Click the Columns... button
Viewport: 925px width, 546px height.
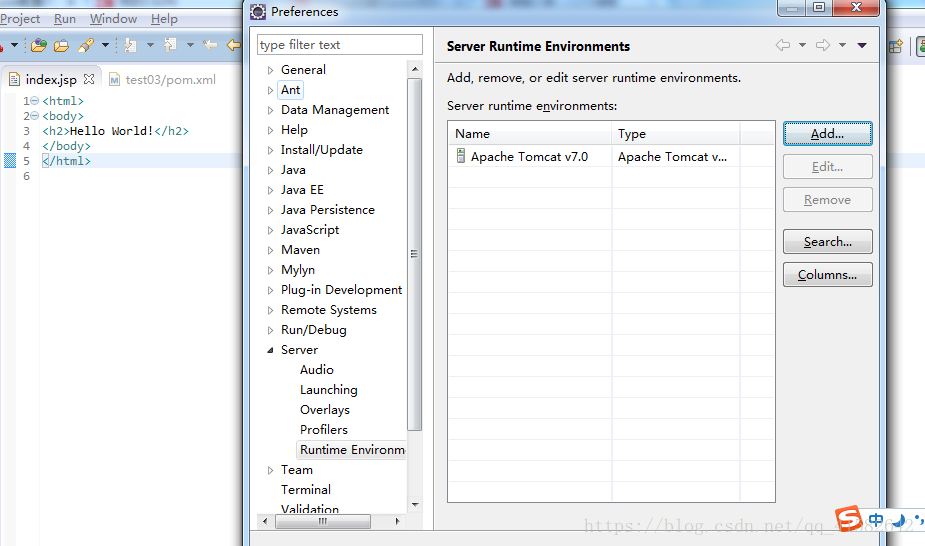click(x=828, y=275)
